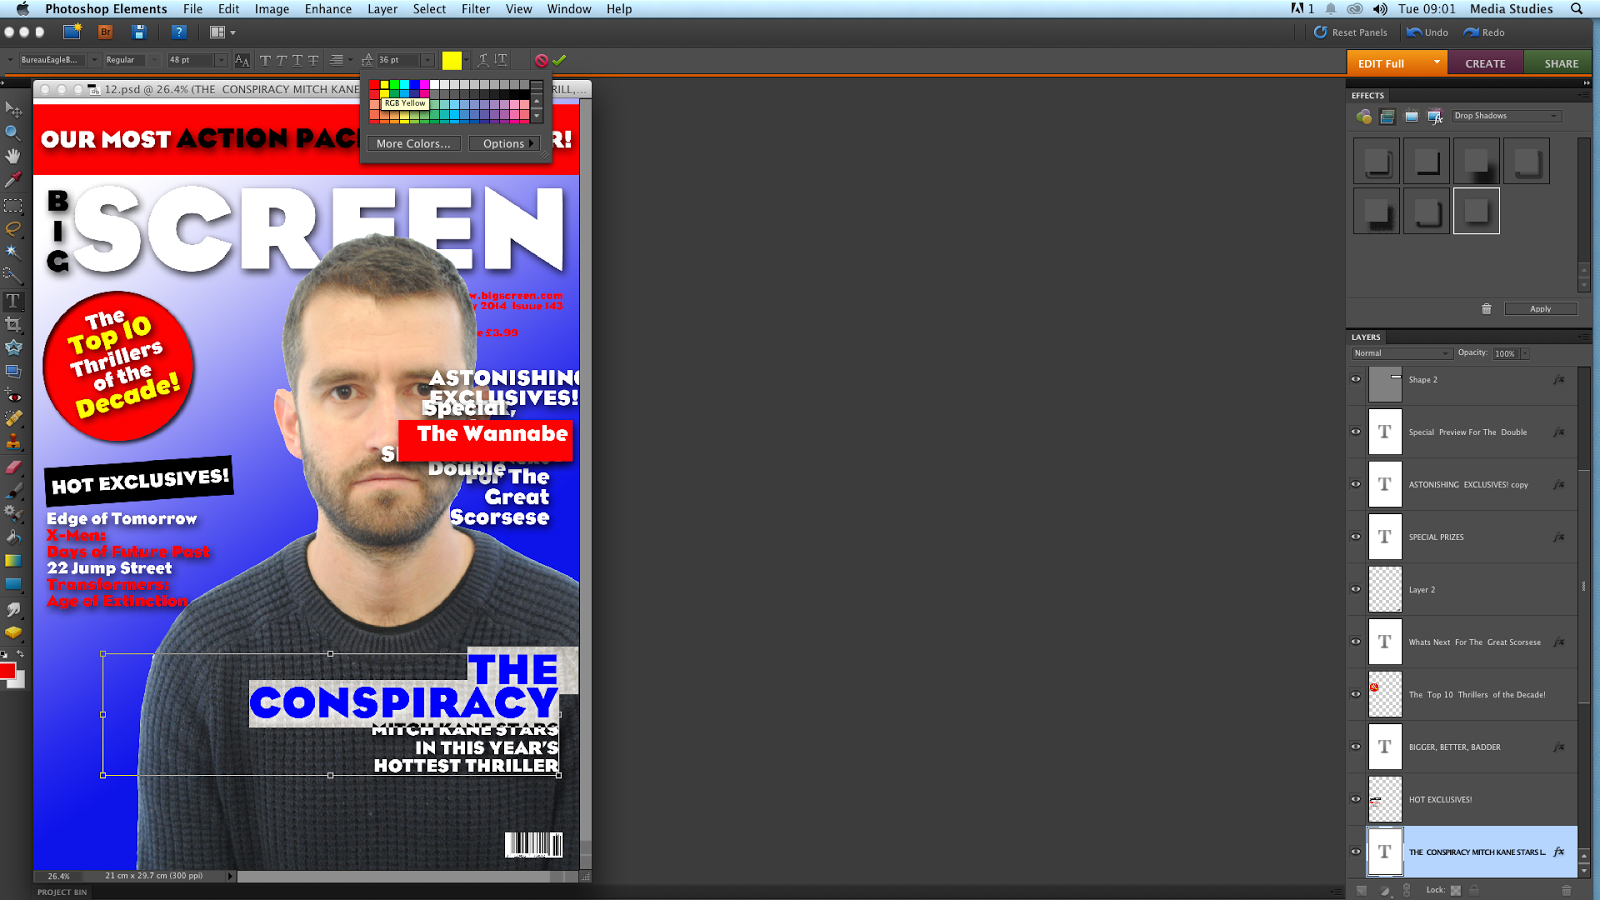Click the Redo button
1600x900 pixels.
[x=1484, y=32]
